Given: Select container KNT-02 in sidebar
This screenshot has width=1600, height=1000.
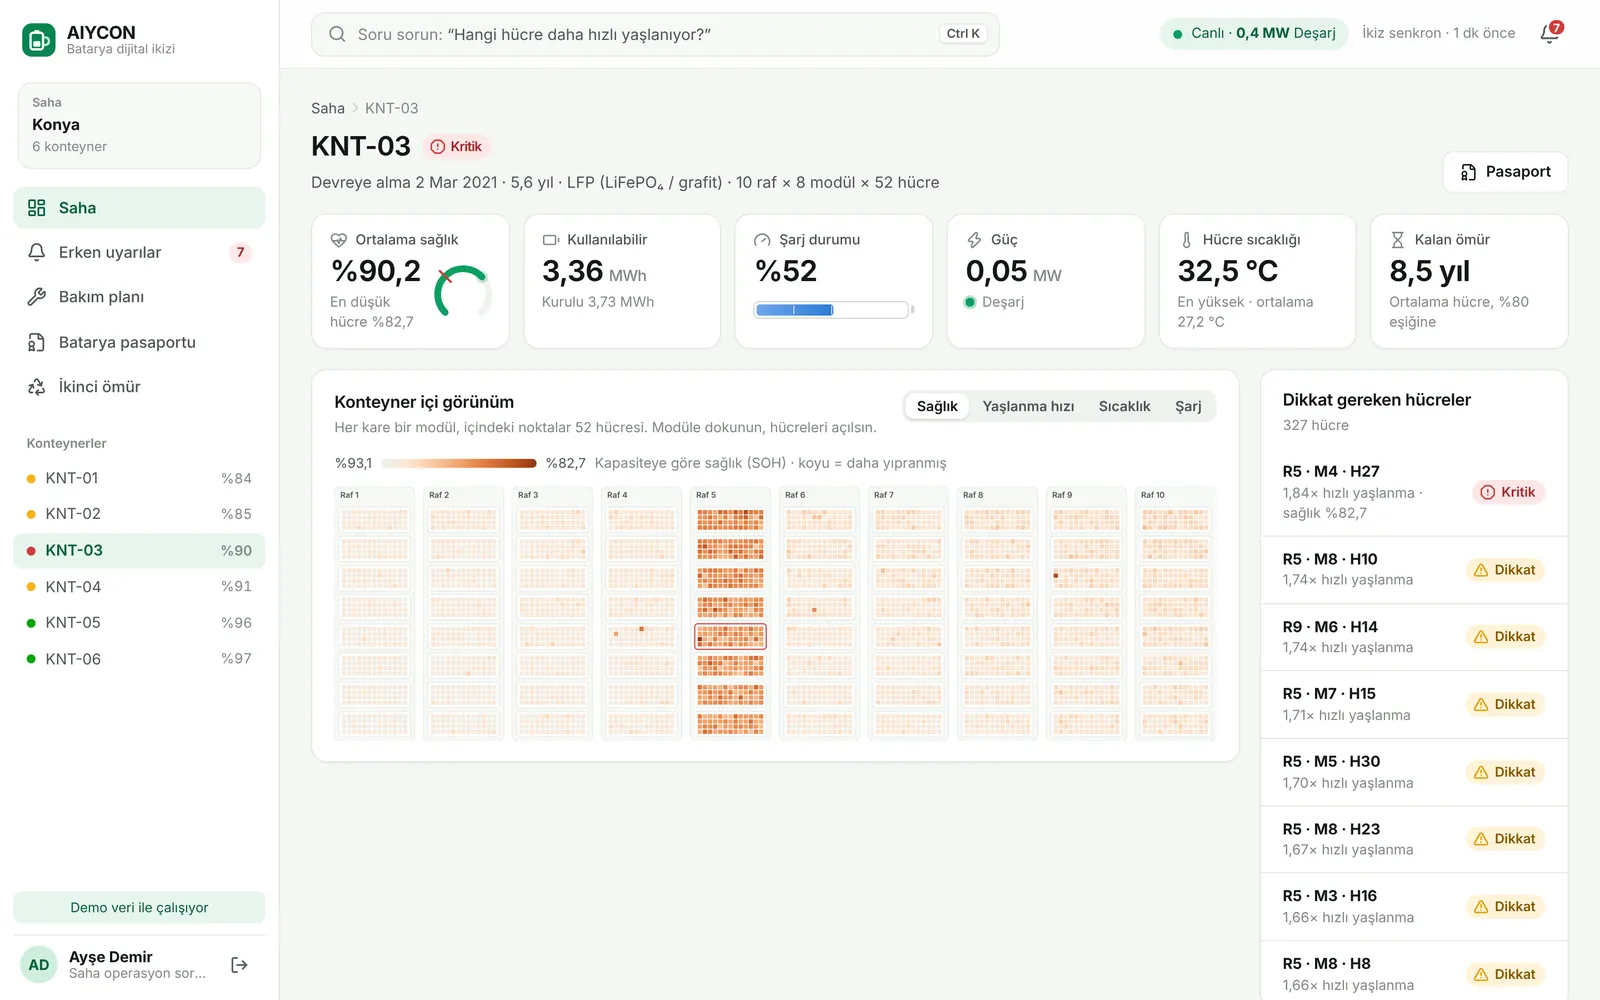Looking at the screenshot, I should tap(139, 514).
